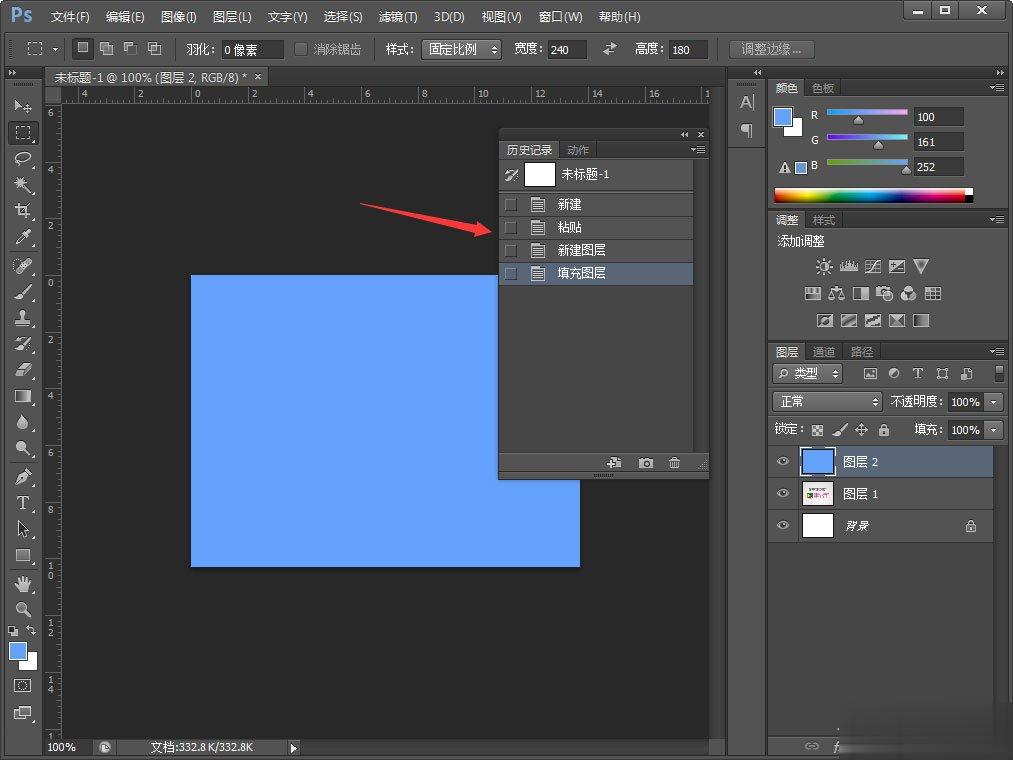Open the Color panel flyout menu
This screenshot has height=760, width=1013.
pos(997,87)
